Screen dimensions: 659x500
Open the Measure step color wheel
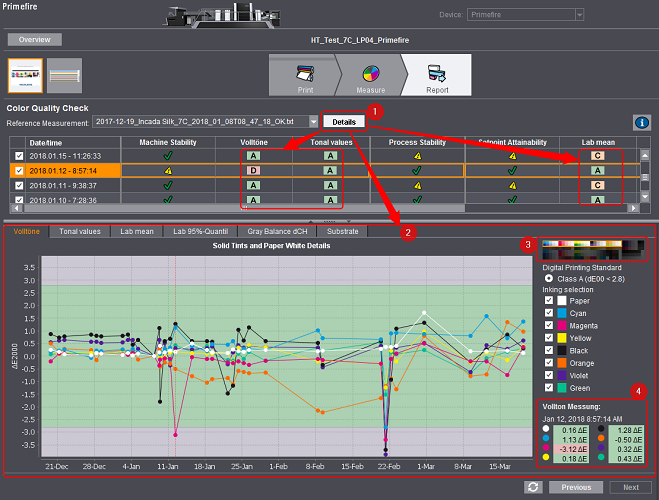tap(371, 74)
